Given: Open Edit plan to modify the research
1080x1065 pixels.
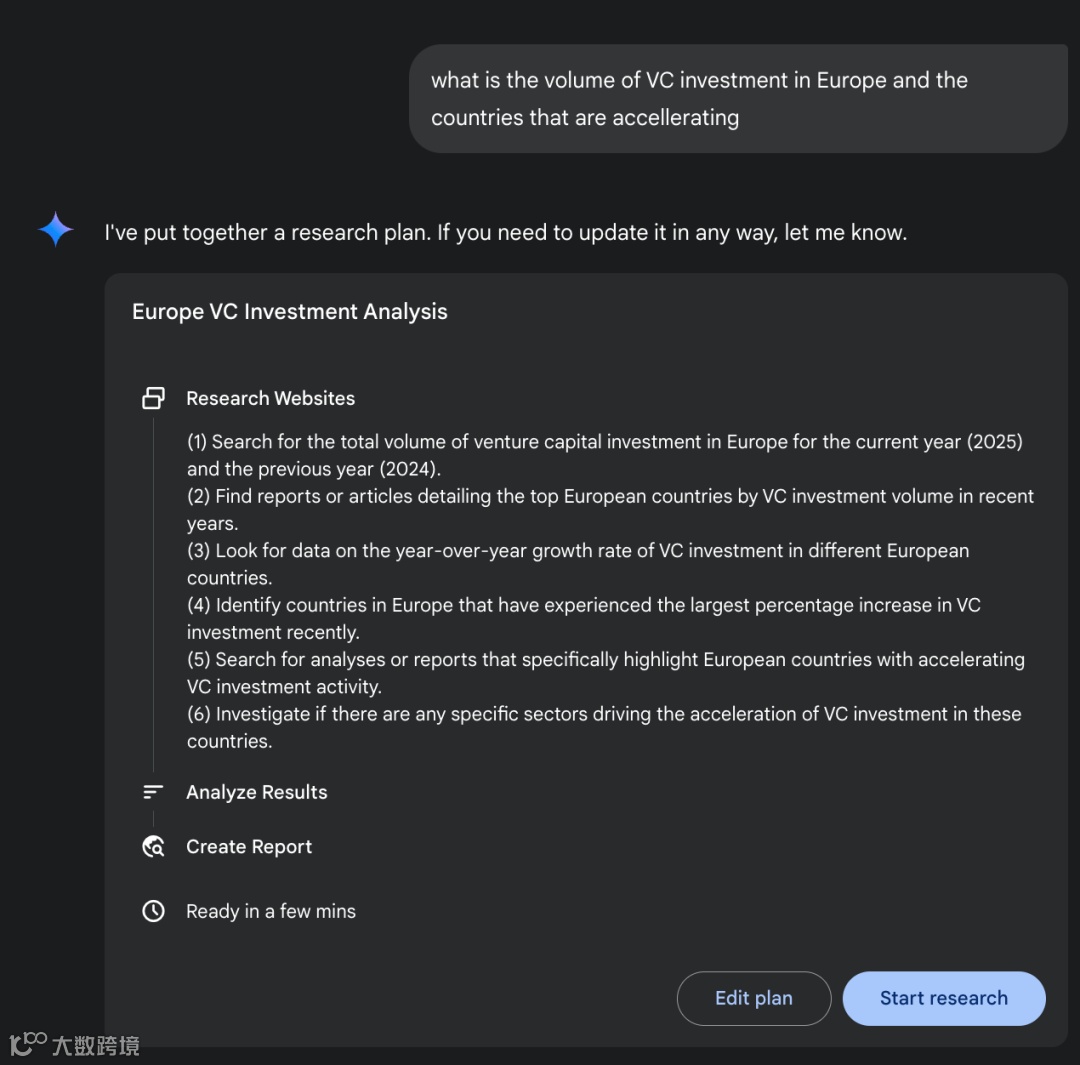Looking at the screenshot, I should [x=754, y=998].
